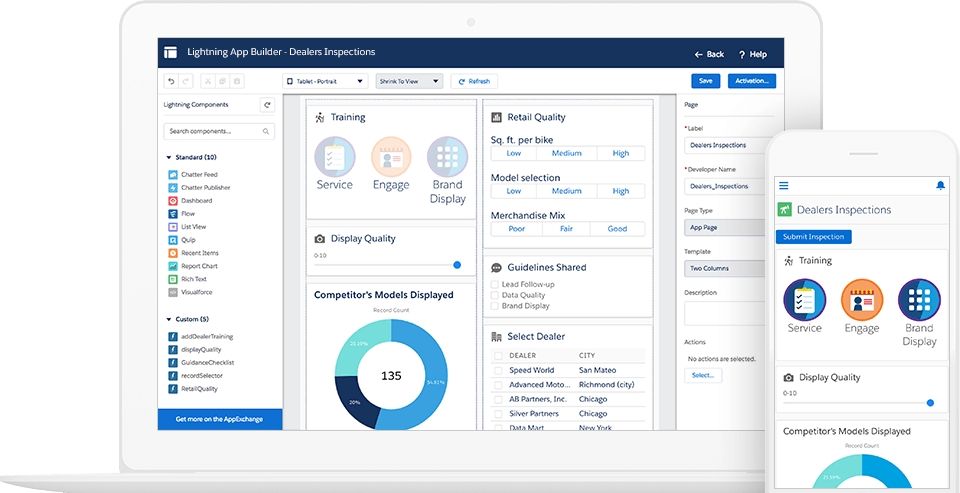
Task: Set Sq. ft. per bike to High
Action: (x=621, y=153)
